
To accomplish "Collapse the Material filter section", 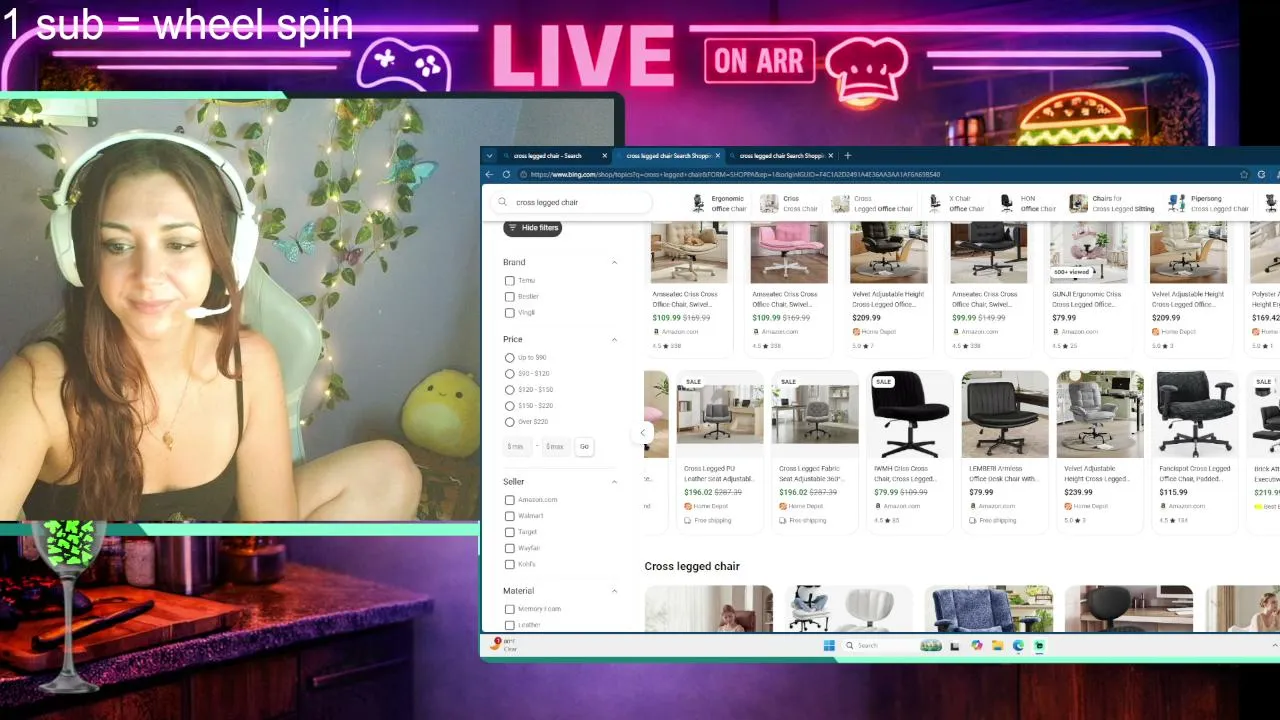I will (x=614, y=591).
